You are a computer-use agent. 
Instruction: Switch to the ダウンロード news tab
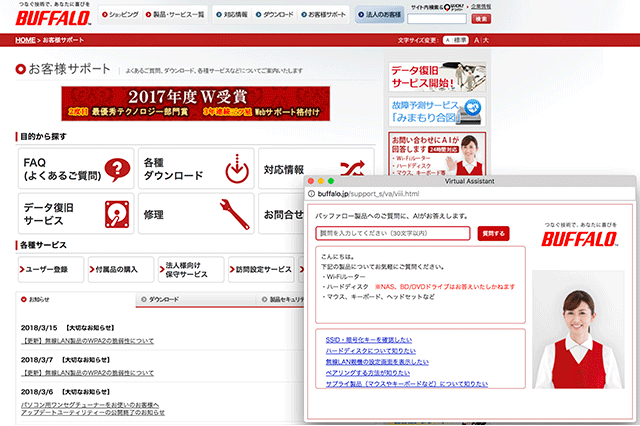click(x=161, y=299)
